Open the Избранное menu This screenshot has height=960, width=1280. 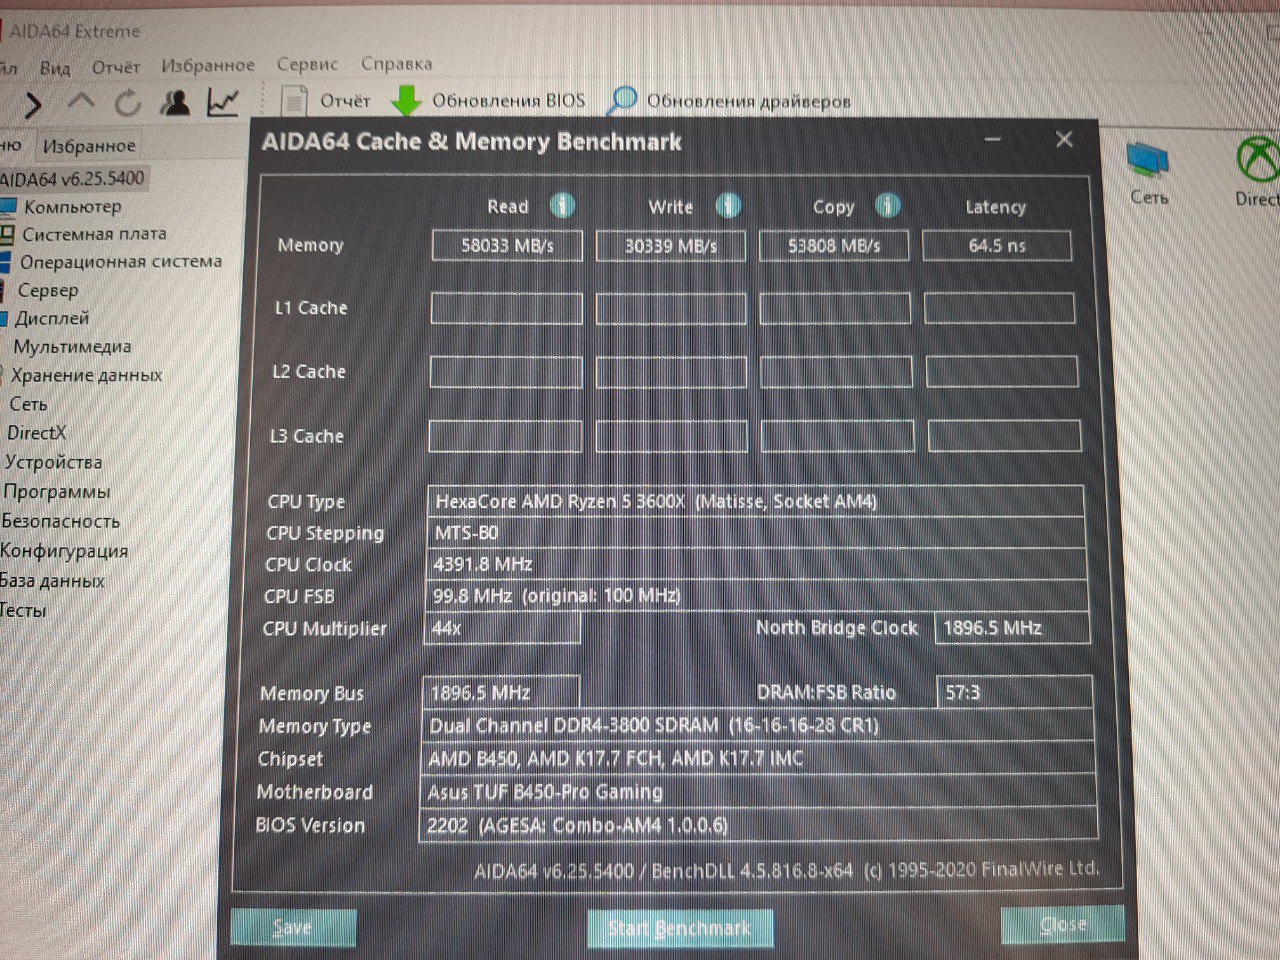208,65
